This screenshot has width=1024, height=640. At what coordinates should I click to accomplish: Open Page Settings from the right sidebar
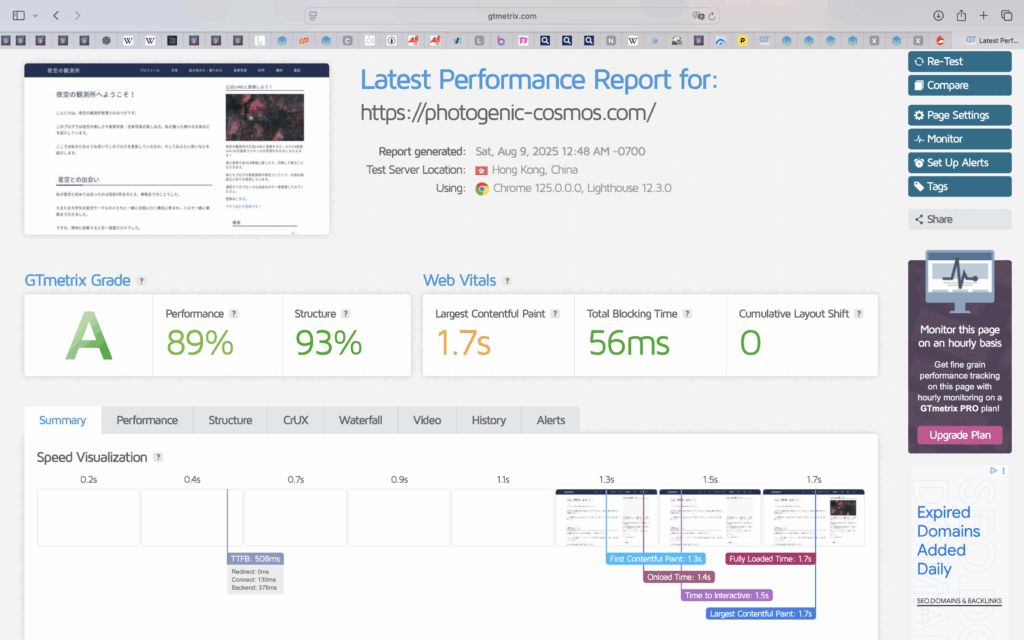(959, 115)
